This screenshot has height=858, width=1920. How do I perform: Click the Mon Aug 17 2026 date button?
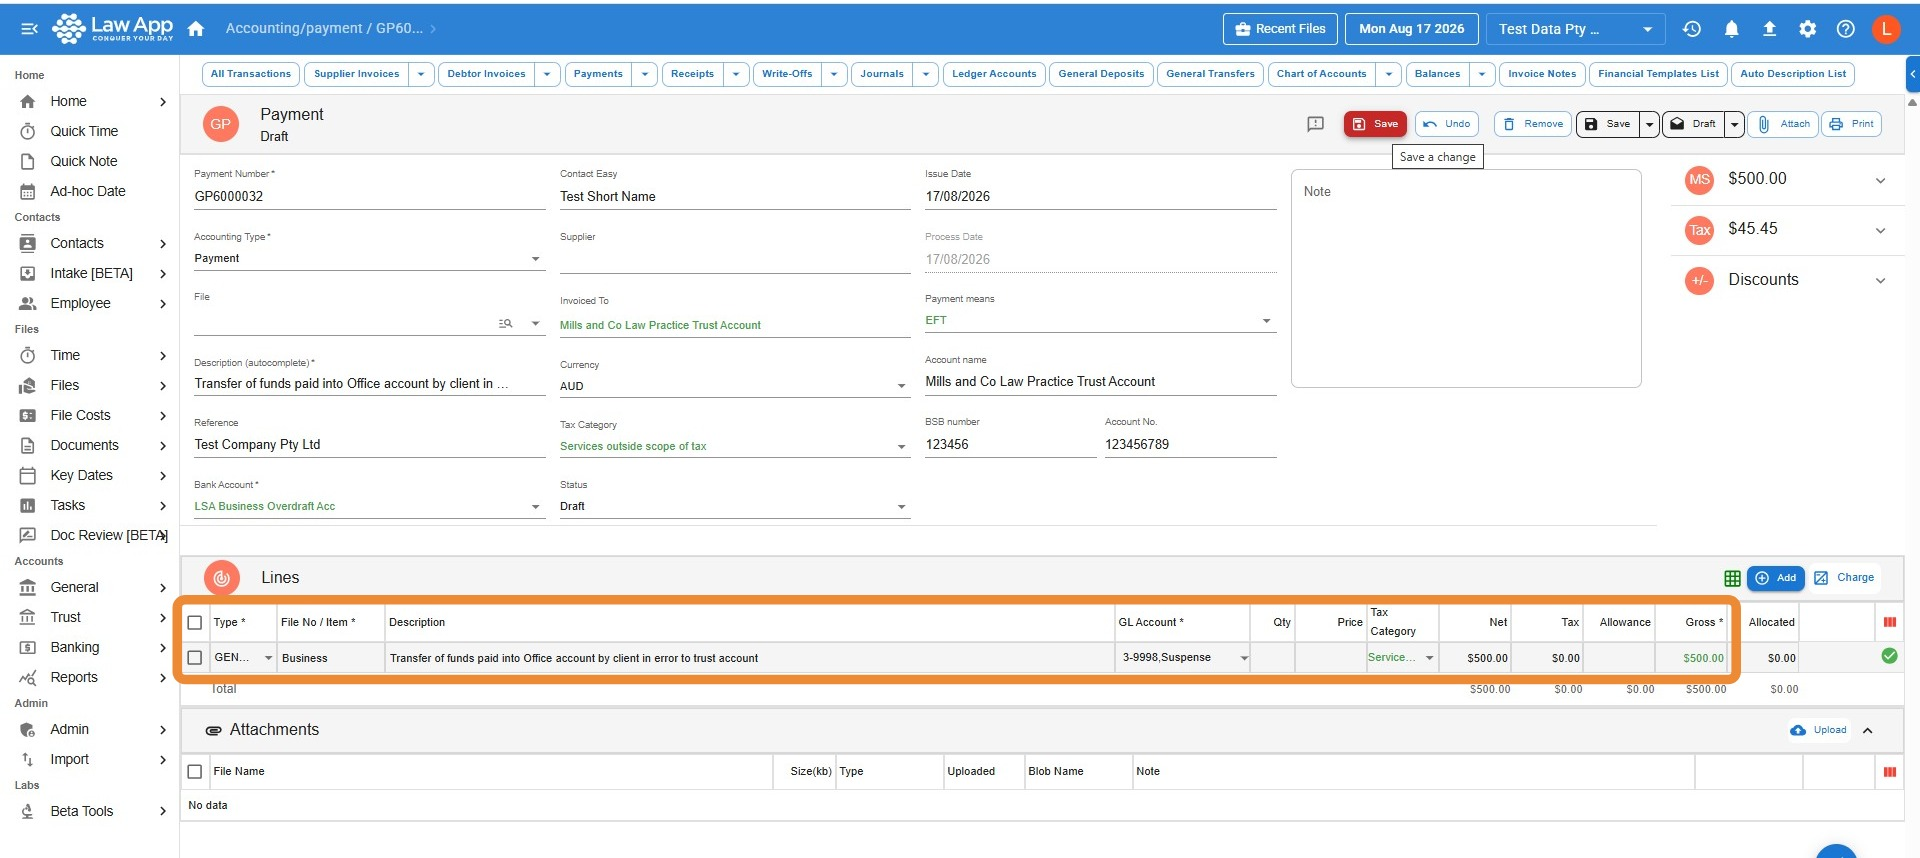click(x=1411, y=29)
